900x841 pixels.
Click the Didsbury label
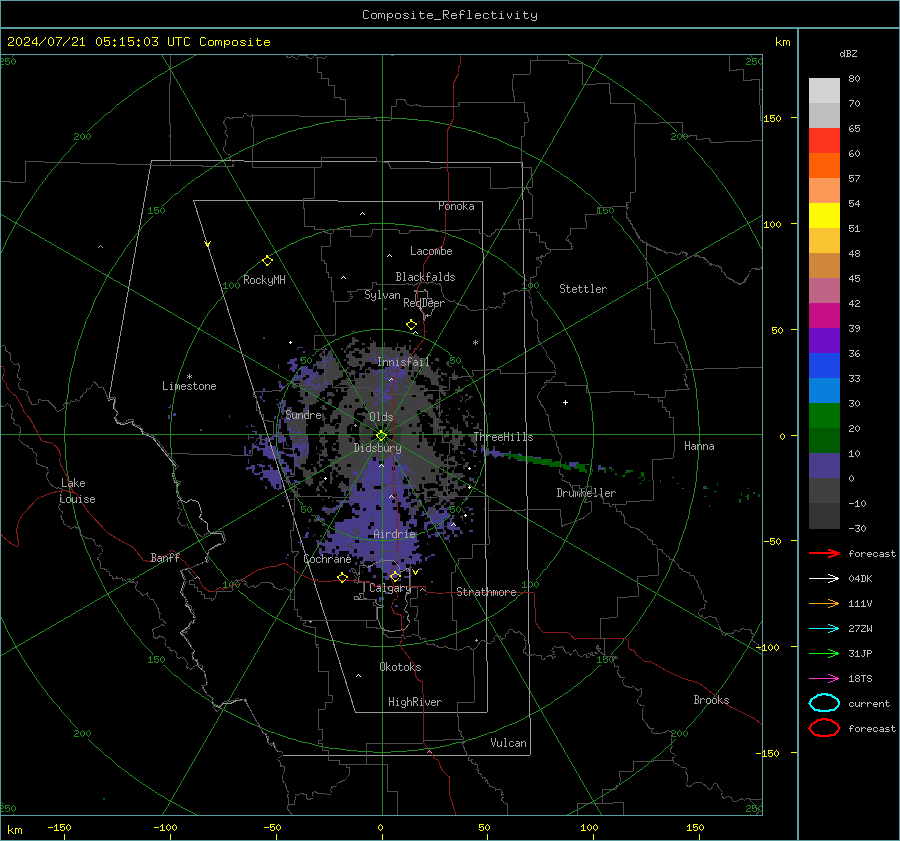[x=378, y=448]
